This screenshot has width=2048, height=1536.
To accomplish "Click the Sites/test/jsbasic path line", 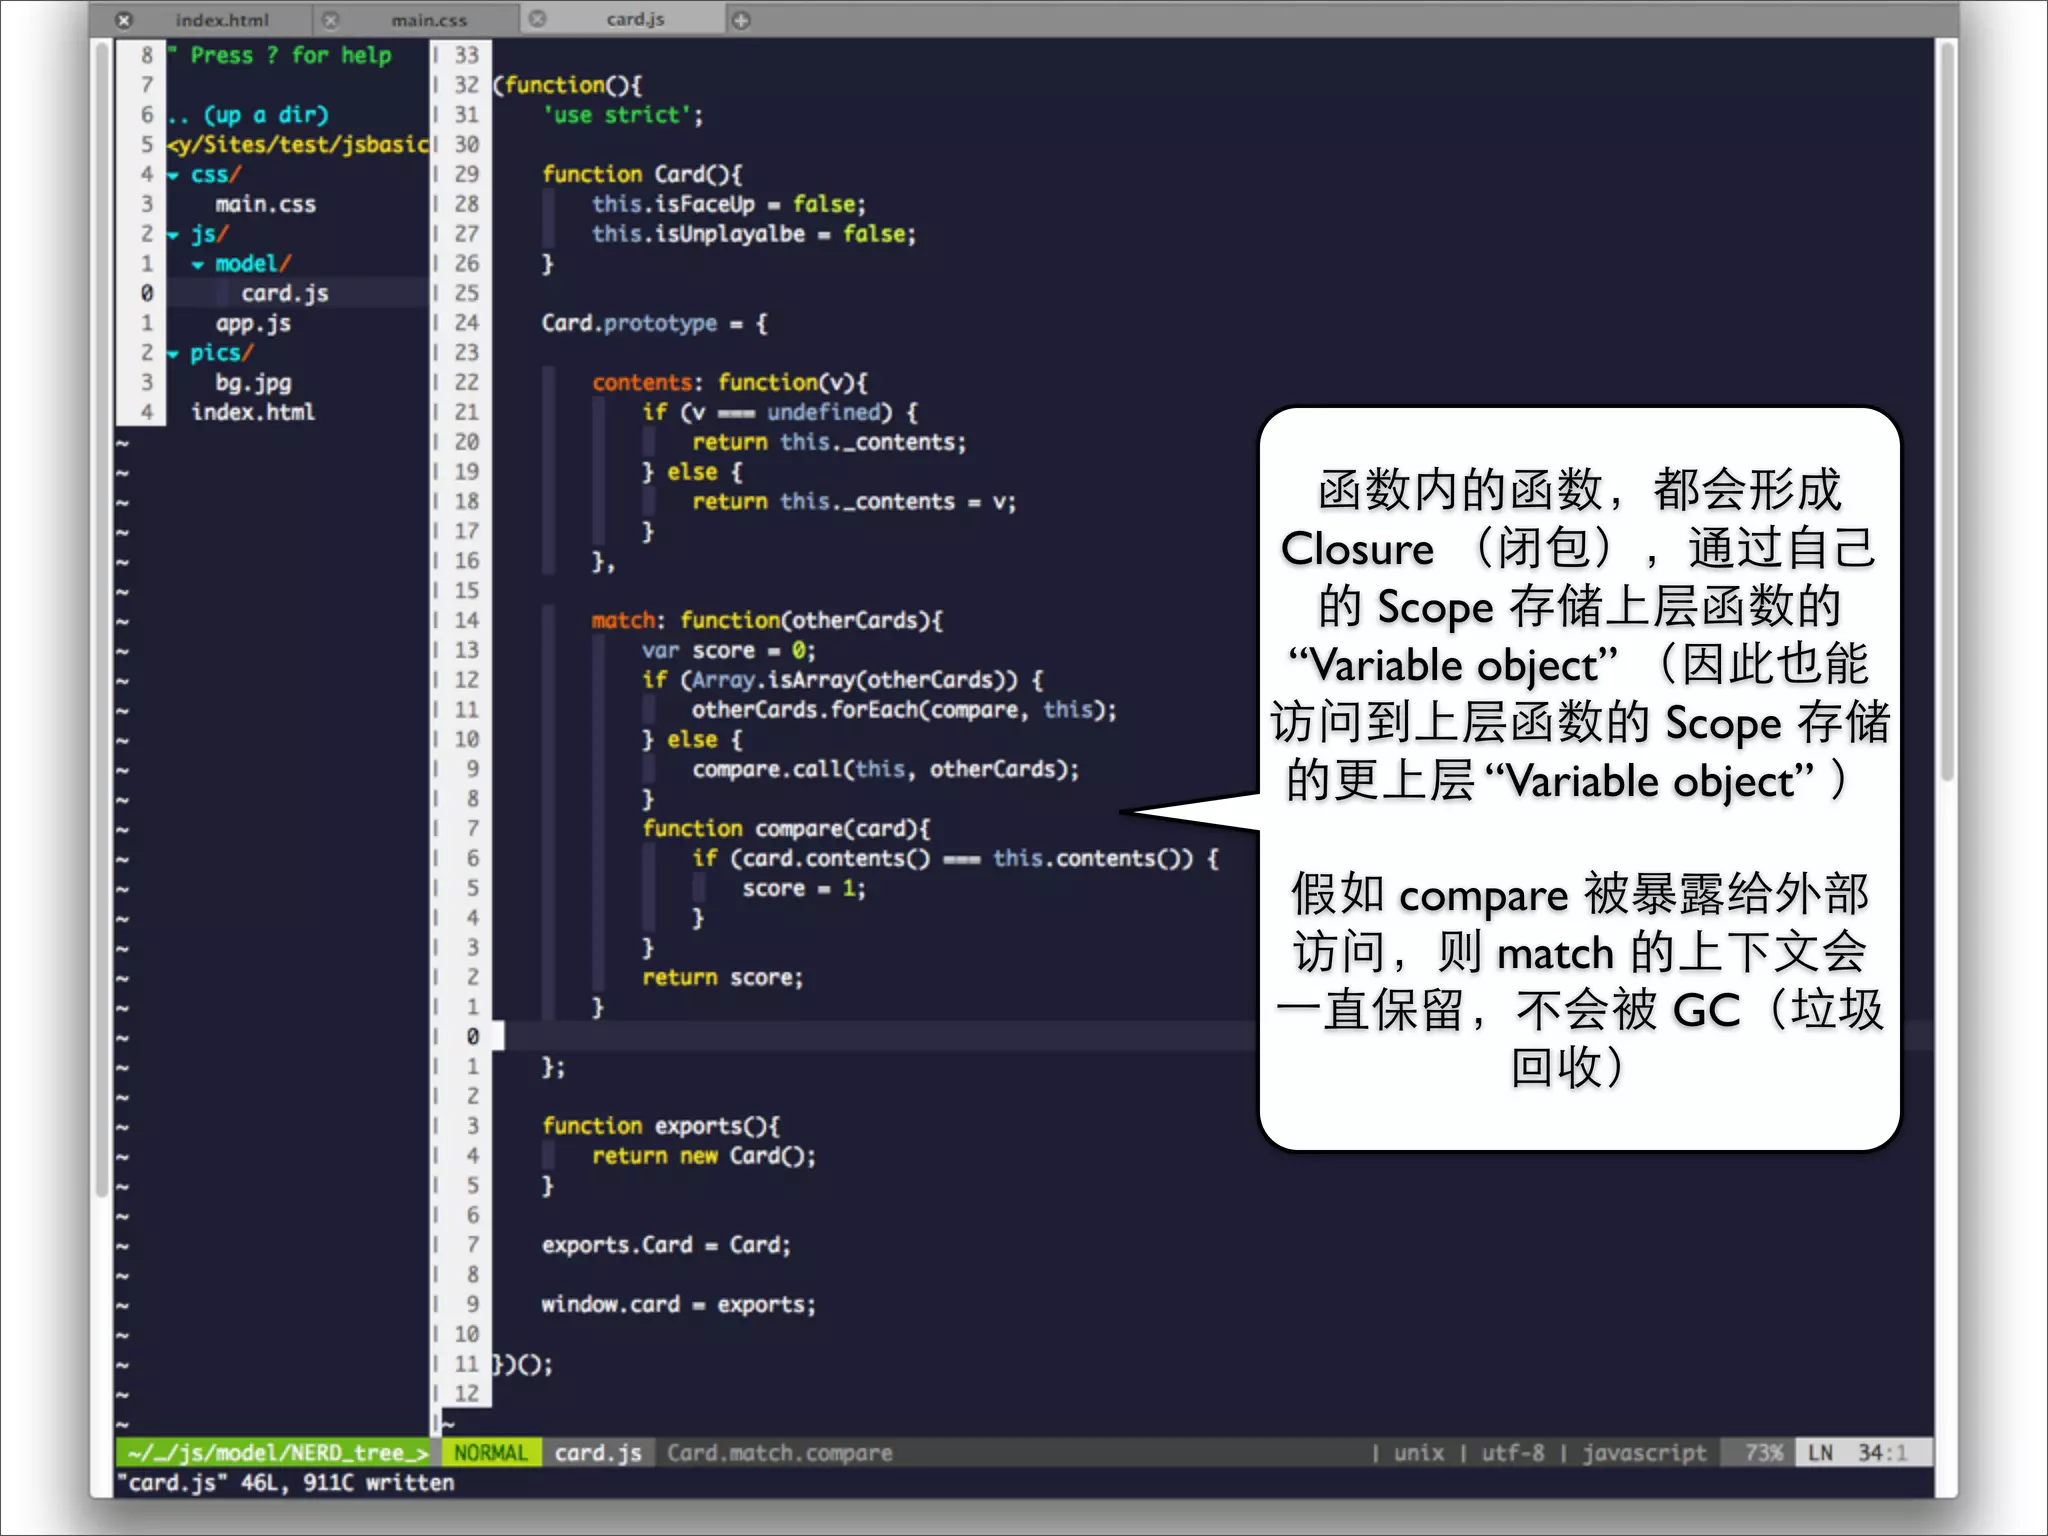I will [x=298, y=145].
